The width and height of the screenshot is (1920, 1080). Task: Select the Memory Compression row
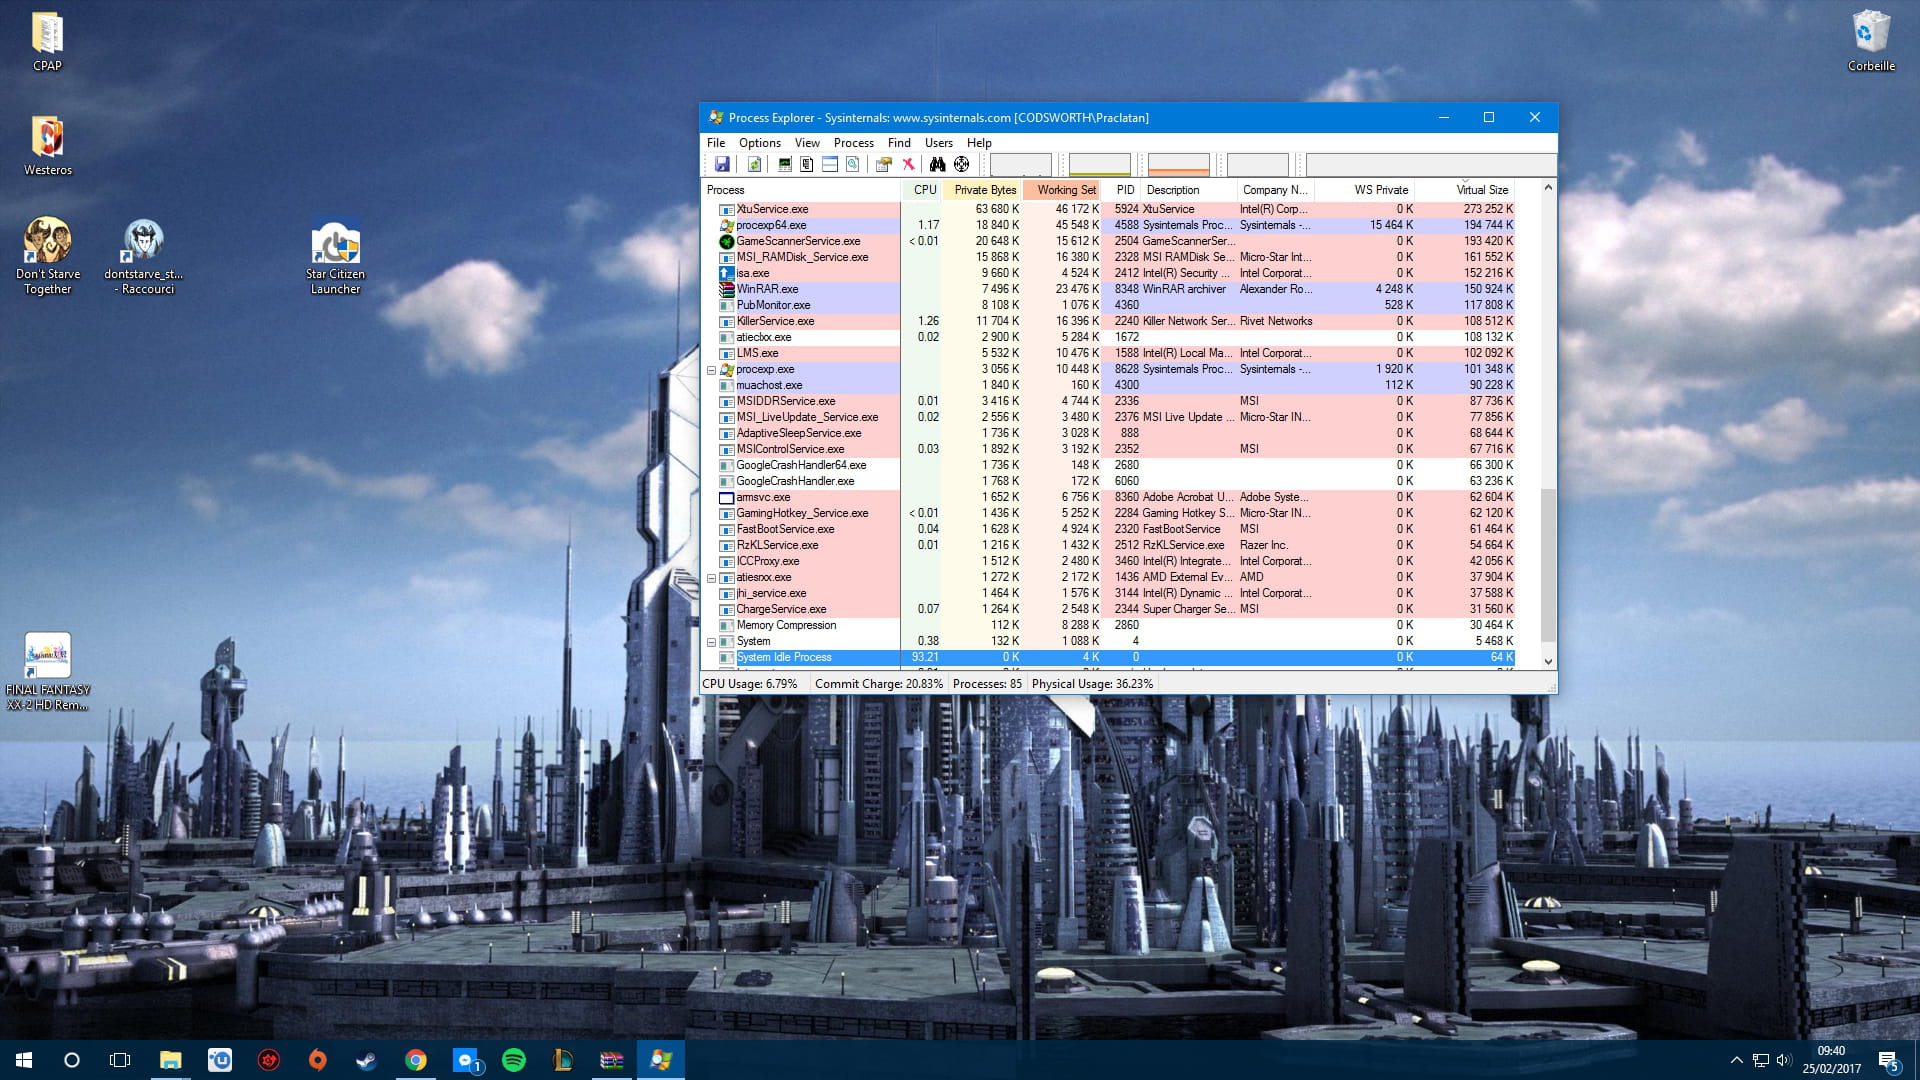click(x=1108, y=625)
